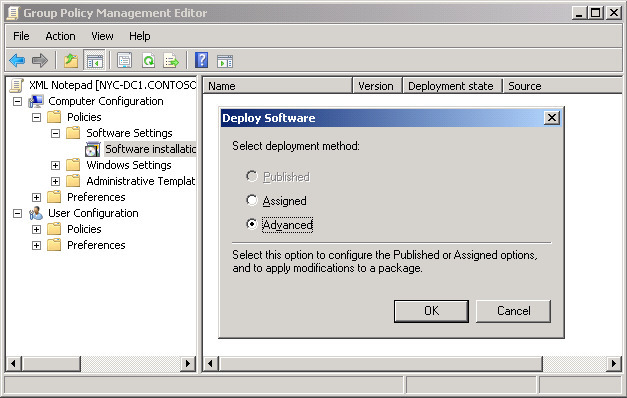Open the Action menu
Viewport: 627px width, 398px height.
[60, 36]
